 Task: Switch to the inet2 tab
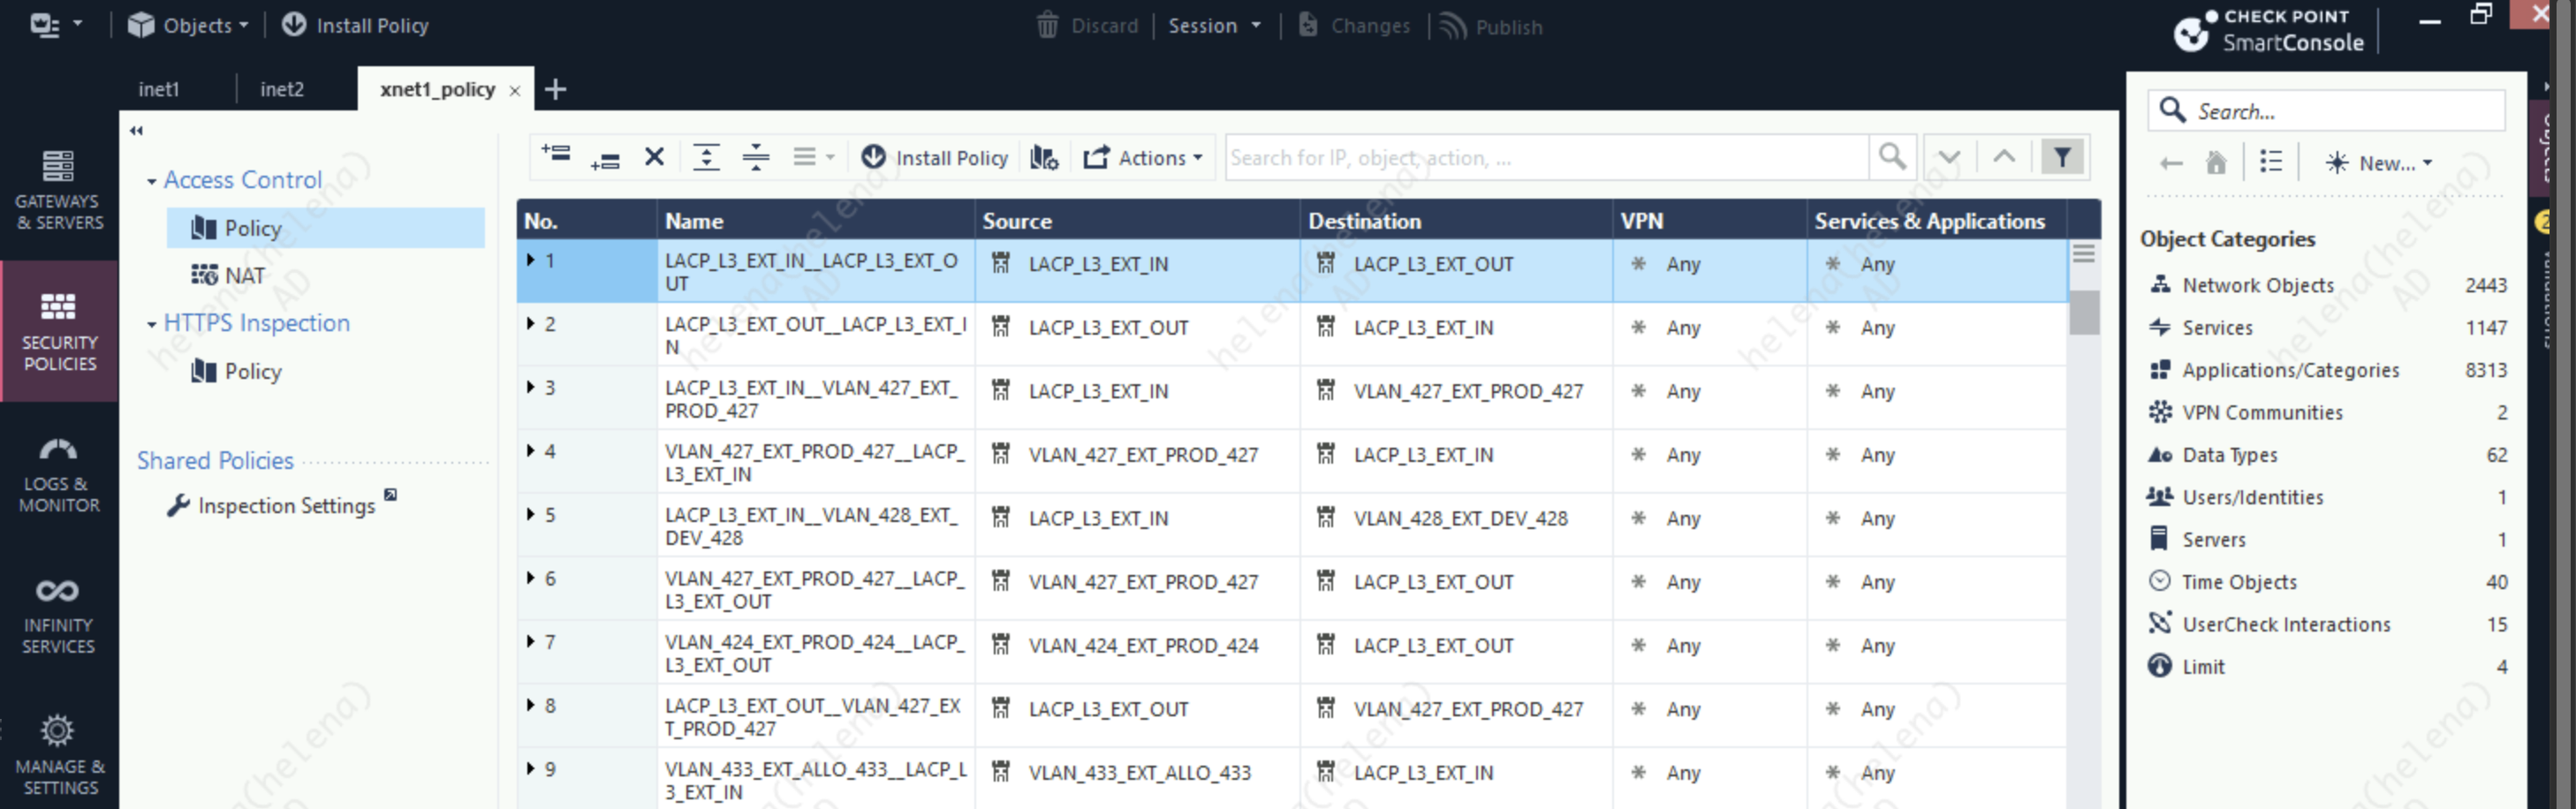(282, 89)
